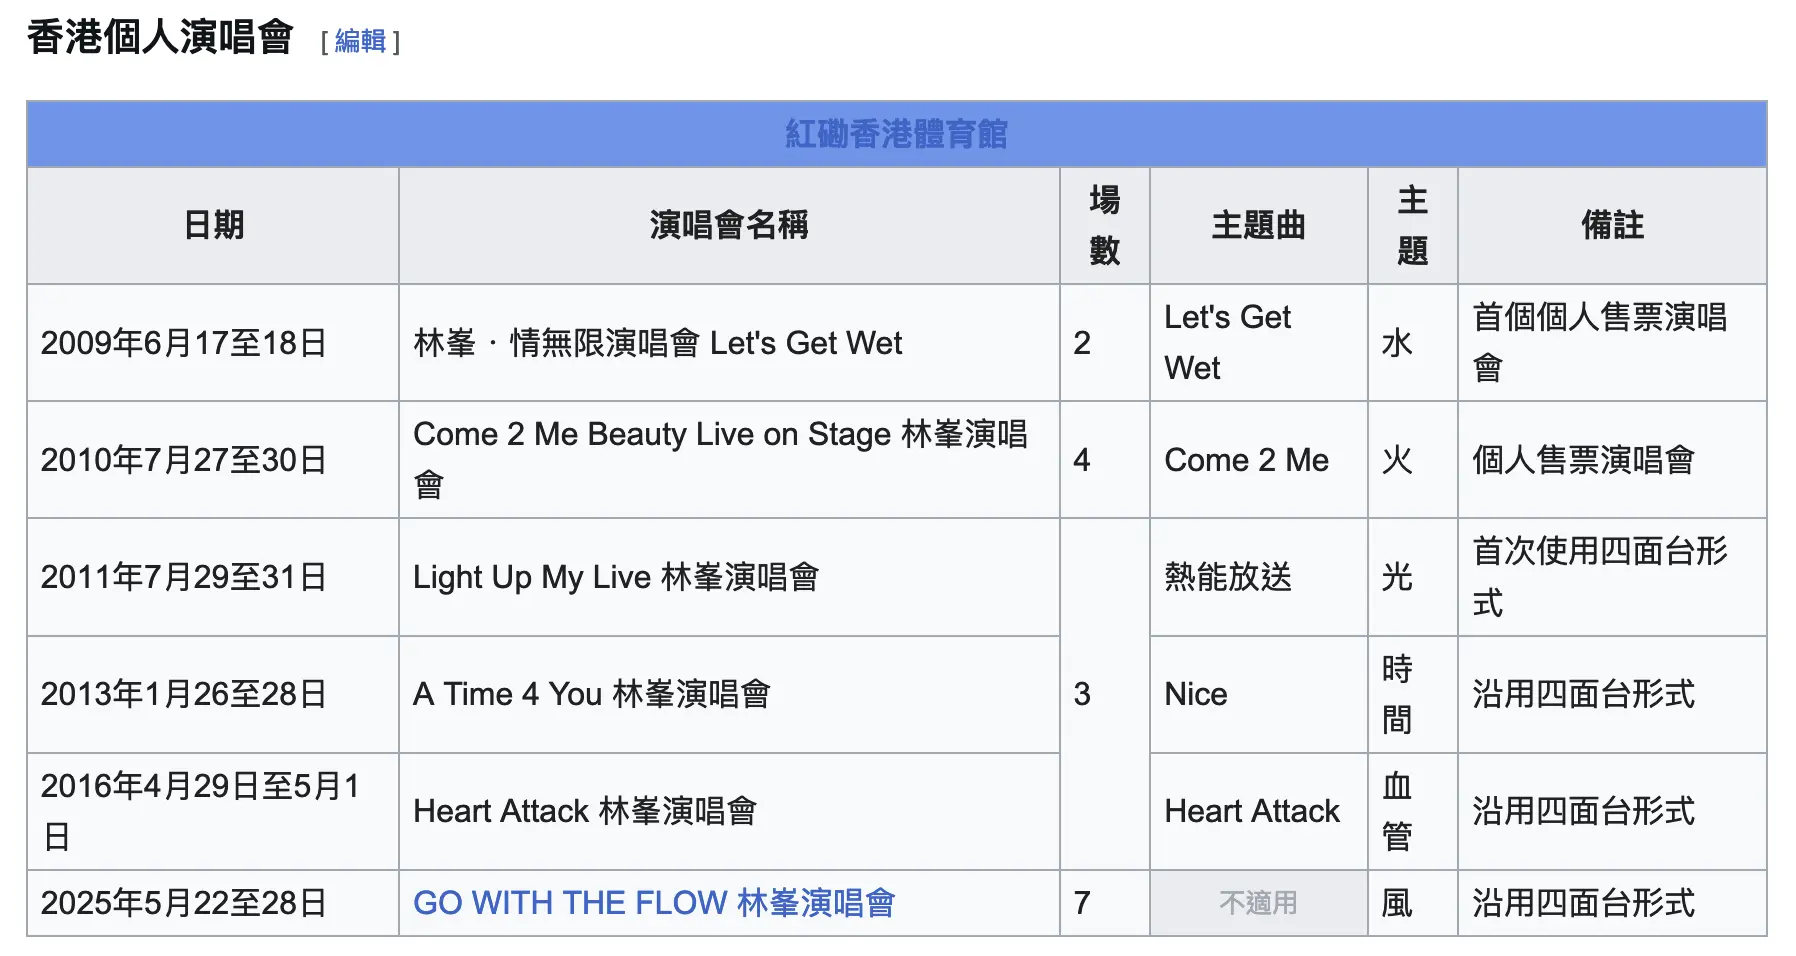Click the 場數 column header
The width and height of the screenshot is (1796, 956).
coord(1105,225)
